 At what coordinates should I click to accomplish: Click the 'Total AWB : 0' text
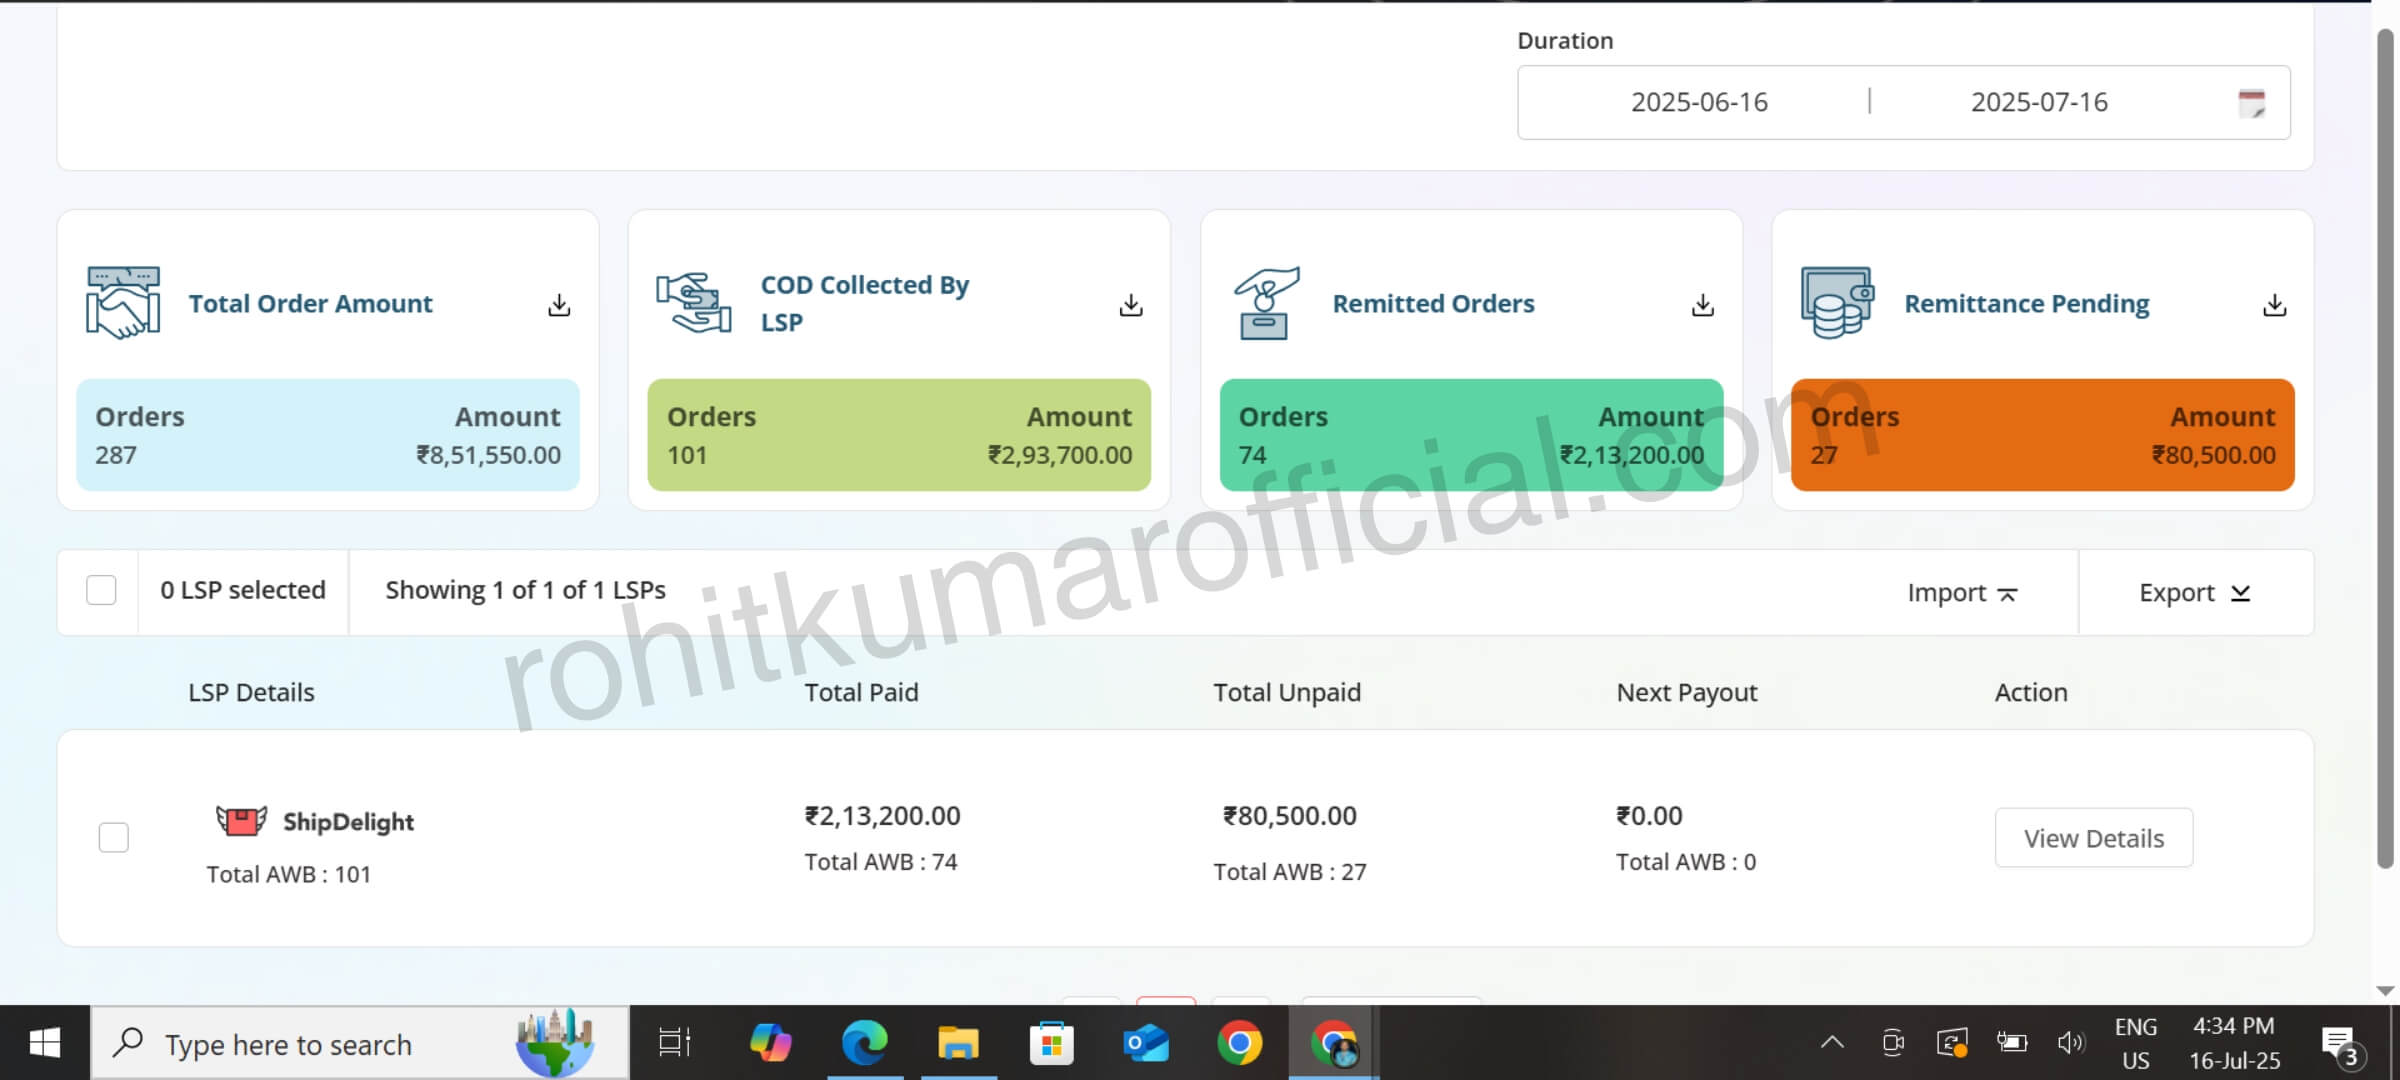pyautogui.click(x=1686, y=862)
